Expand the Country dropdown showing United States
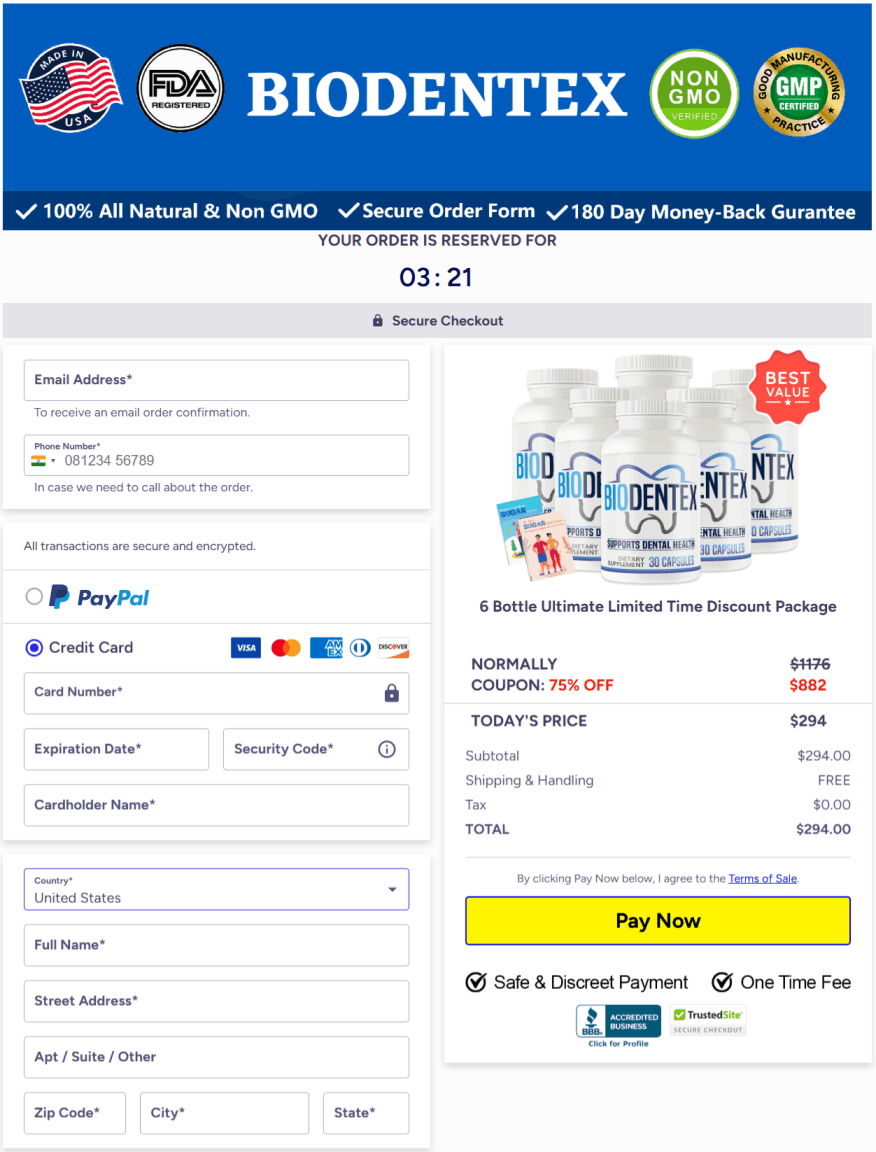The width and height of the screenshot is (876, 1152). (x=216, y=889)
